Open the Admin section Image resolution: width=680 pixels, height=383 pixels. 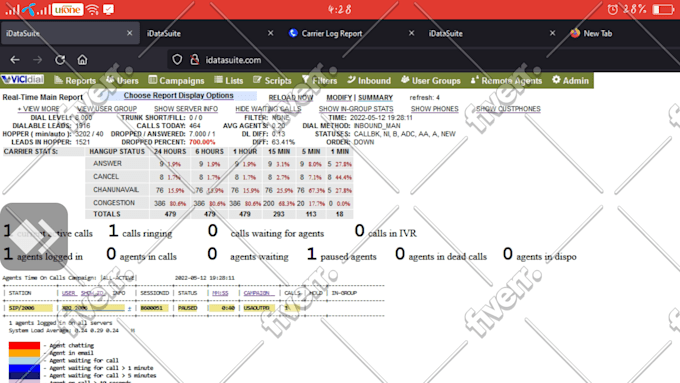(x=570, y=81)
